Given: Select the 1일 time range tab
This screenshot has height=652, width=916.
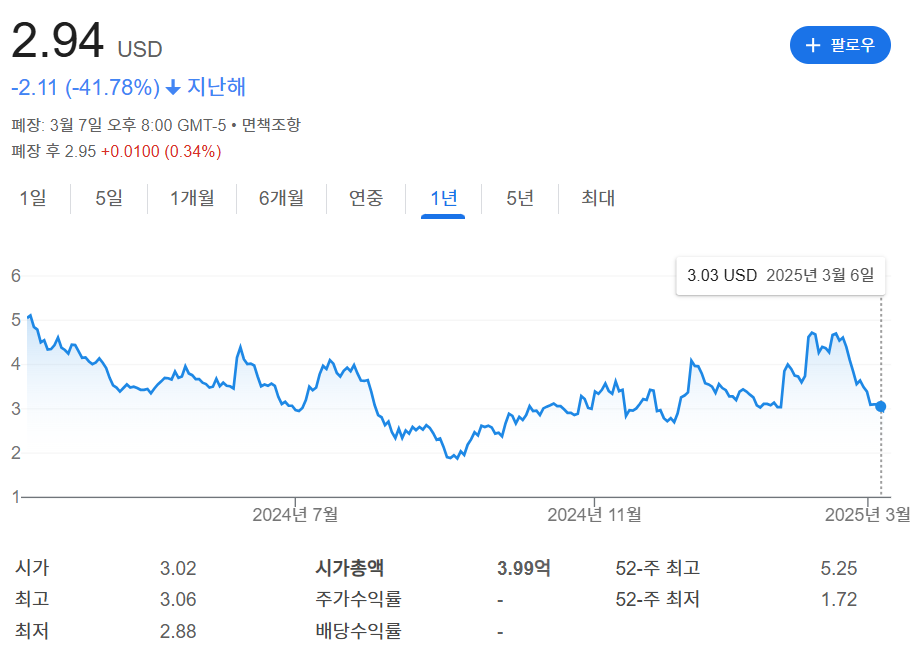Looking at the screenshot, I should tap(34, 198).
